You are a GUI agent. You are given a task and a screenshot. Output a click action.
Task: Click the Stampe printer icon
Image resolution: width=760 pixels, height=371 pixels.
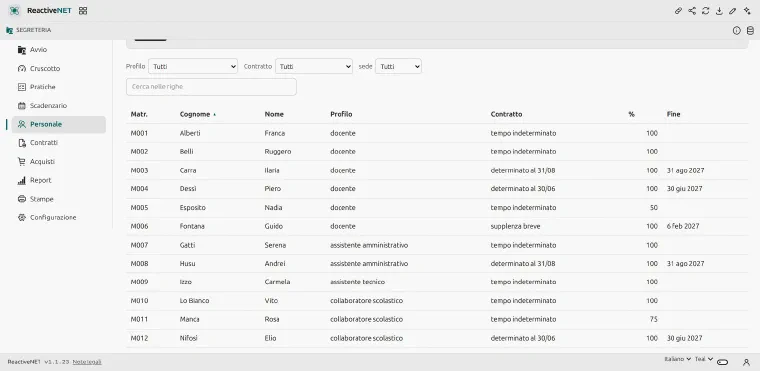21,199
